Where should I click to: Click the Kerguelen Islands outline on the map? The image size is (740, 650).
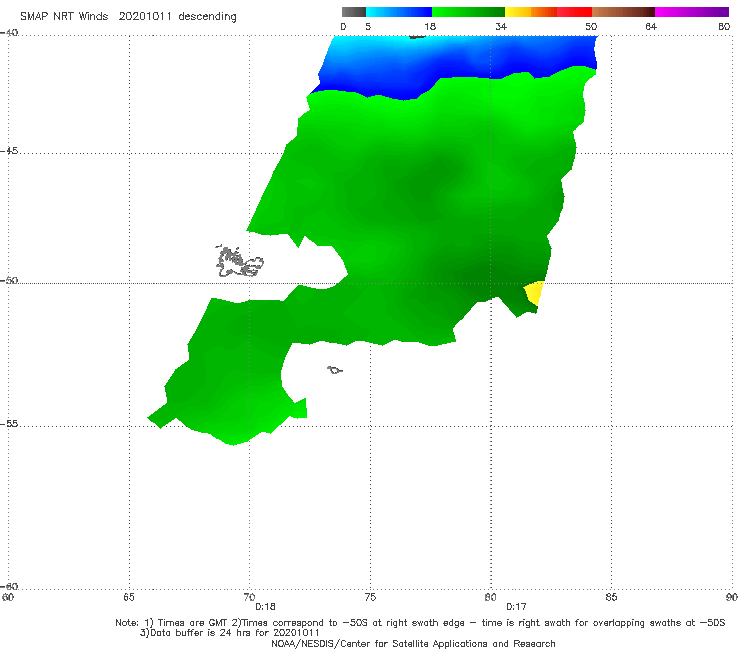[240, 262]
